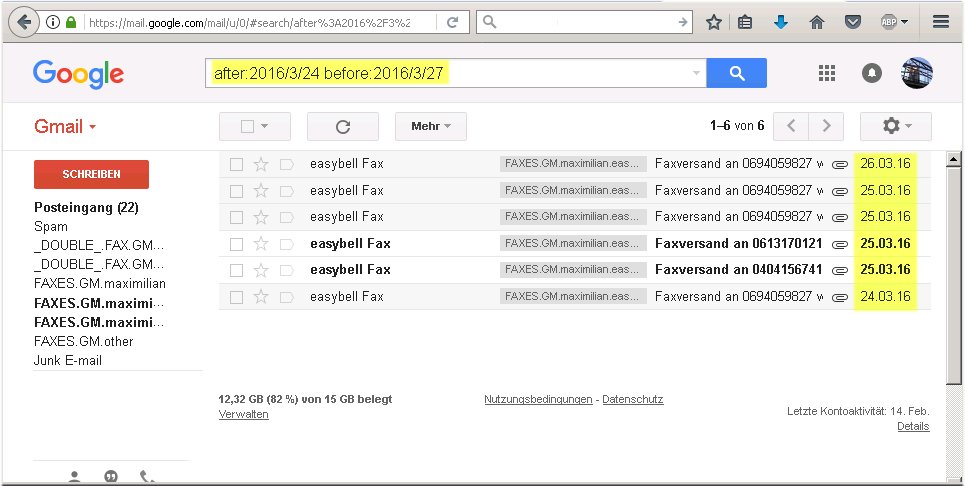Open site info icon in address bar

click(53, 23)
